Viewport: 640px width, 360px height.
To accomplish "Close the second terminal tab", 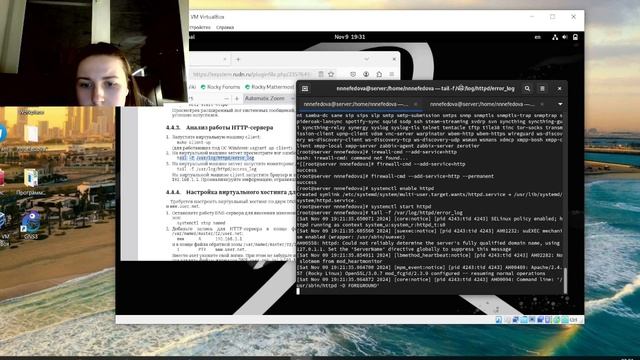I will (542, 104).
